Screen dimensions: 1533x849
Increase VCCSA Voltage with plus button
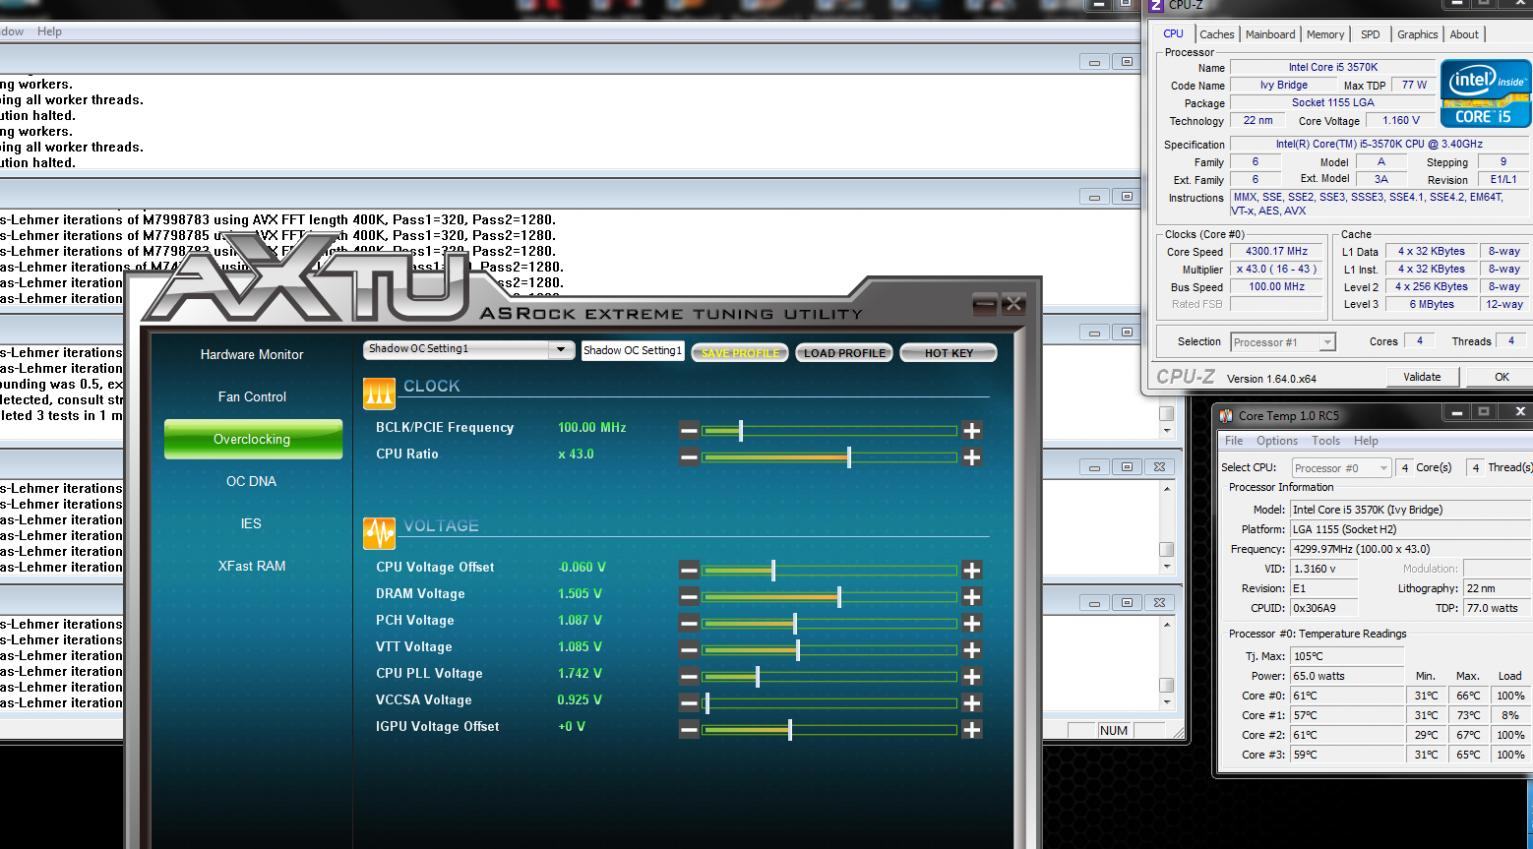click(971, 703)
